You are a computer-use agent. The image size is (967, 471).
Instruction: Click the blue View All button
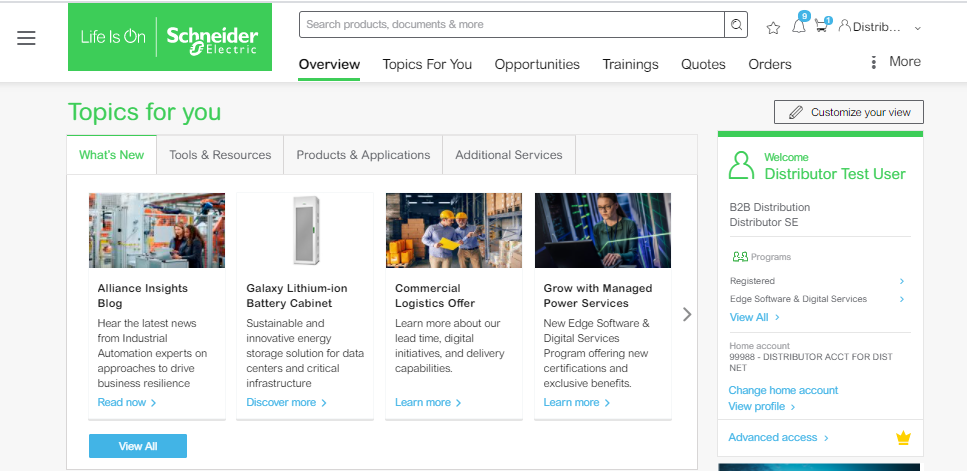pyautogui.click(x=138, y=446)
